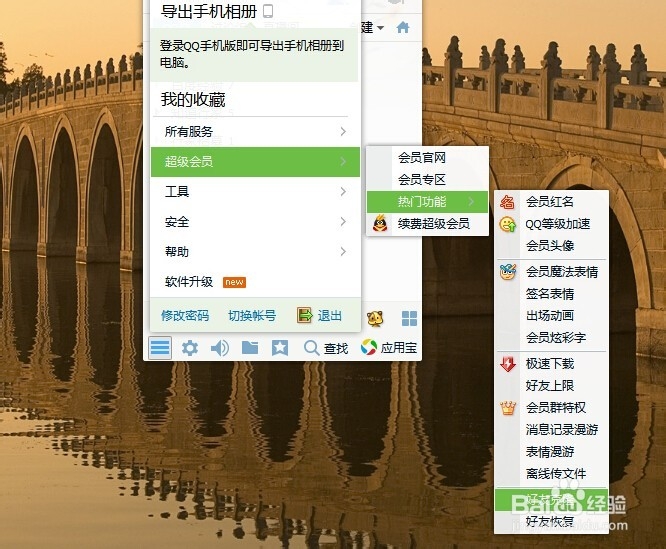This screenshot has width=666, height=549.
Task: Expand the 帮助 submenu arrow
Action: click(x=343, y=252)
